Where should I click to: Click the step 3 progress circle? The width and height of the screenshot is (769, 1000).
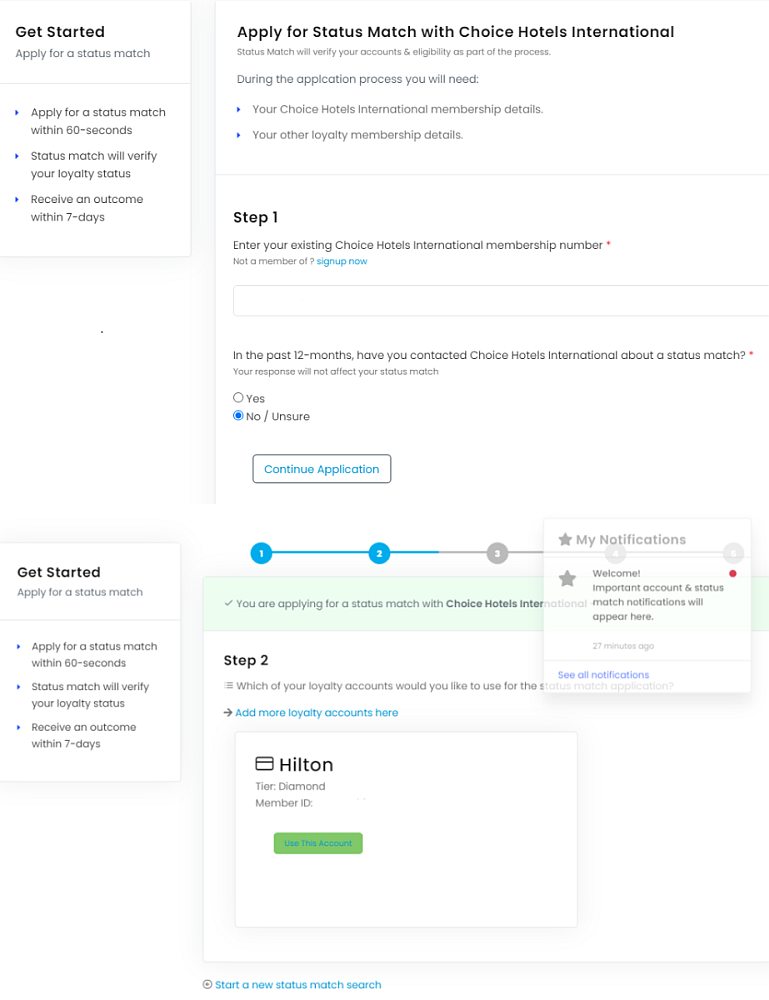click(x=497, y=553)
